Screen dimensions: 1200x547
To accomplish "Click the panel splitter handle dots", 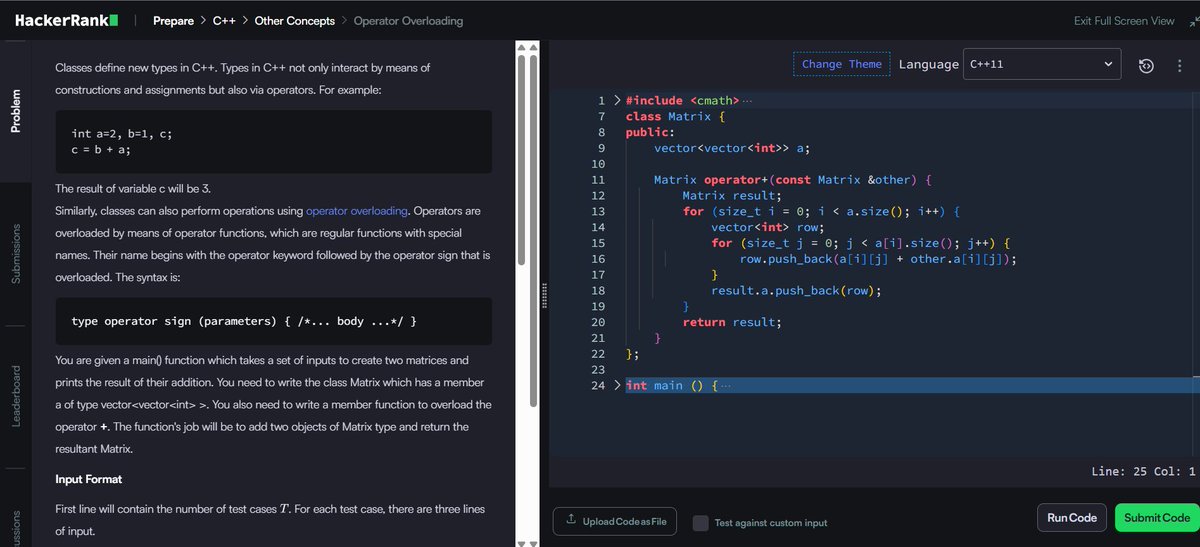I will [544, 294].
